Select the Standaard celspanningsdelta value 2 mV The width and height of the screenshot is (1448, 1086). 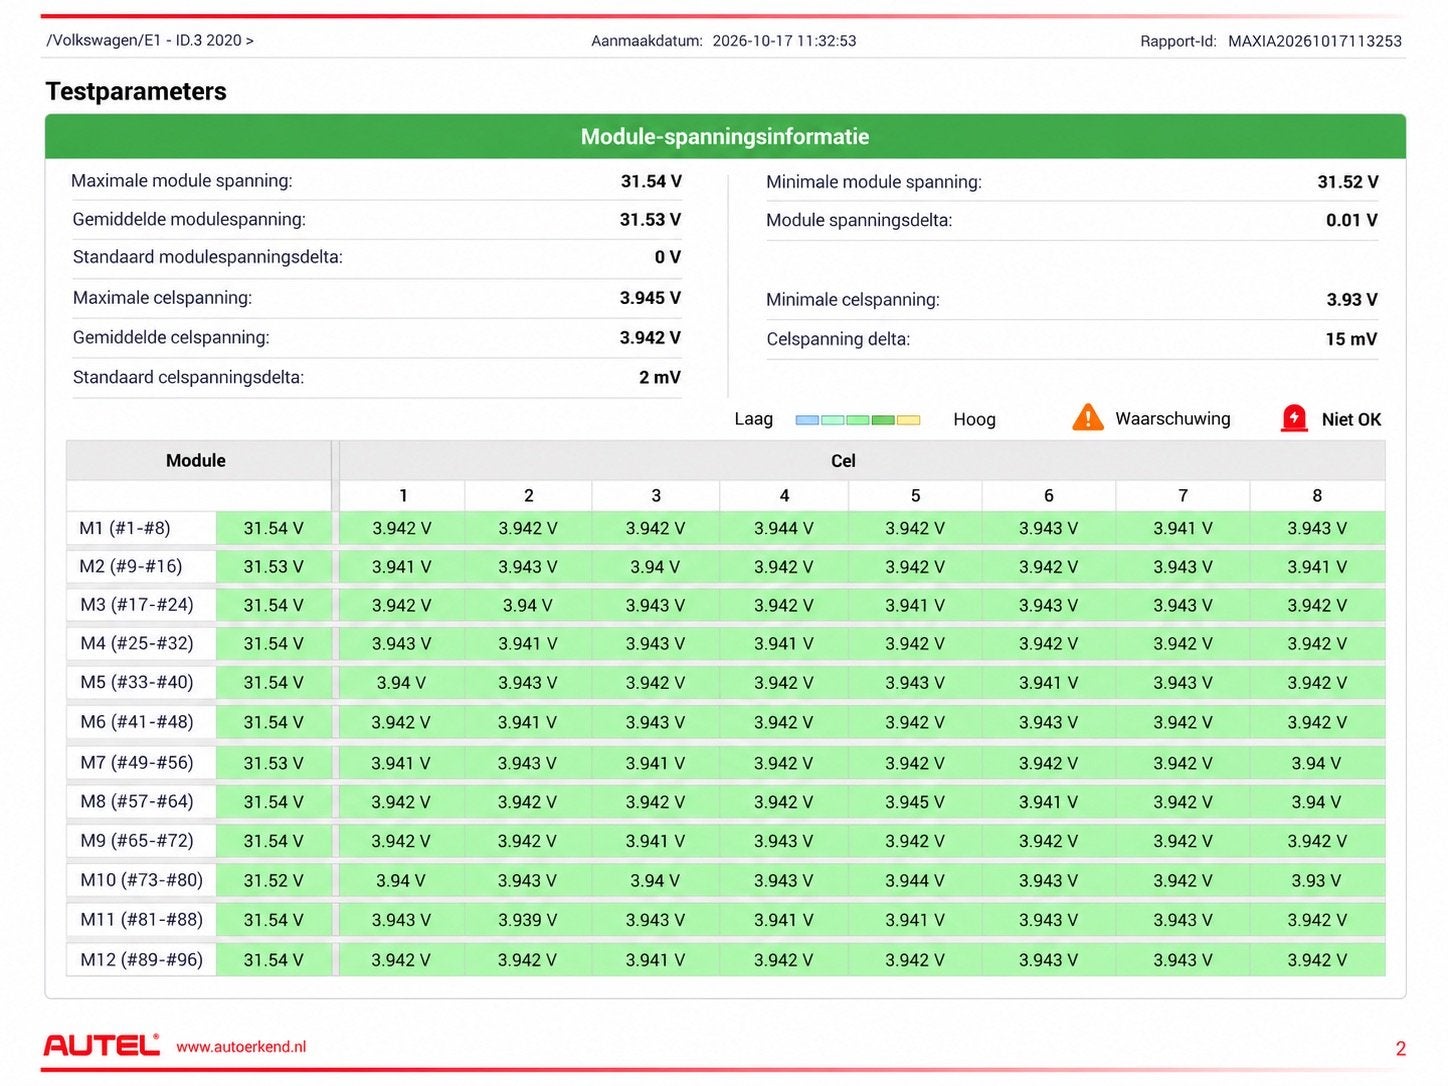660,377
